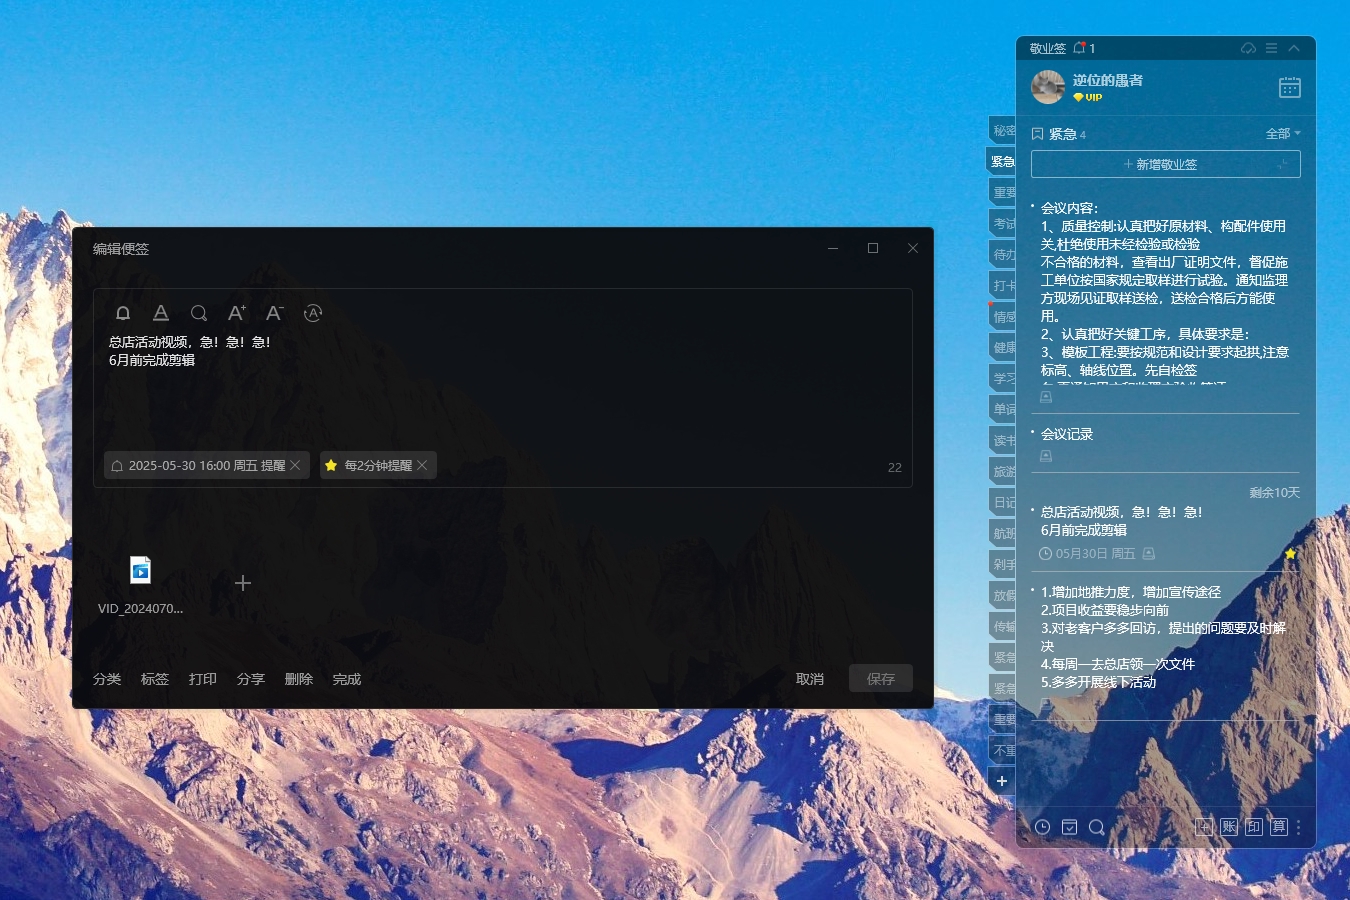Open the timeline clock icon at panel bottom

click(1042, 827)
